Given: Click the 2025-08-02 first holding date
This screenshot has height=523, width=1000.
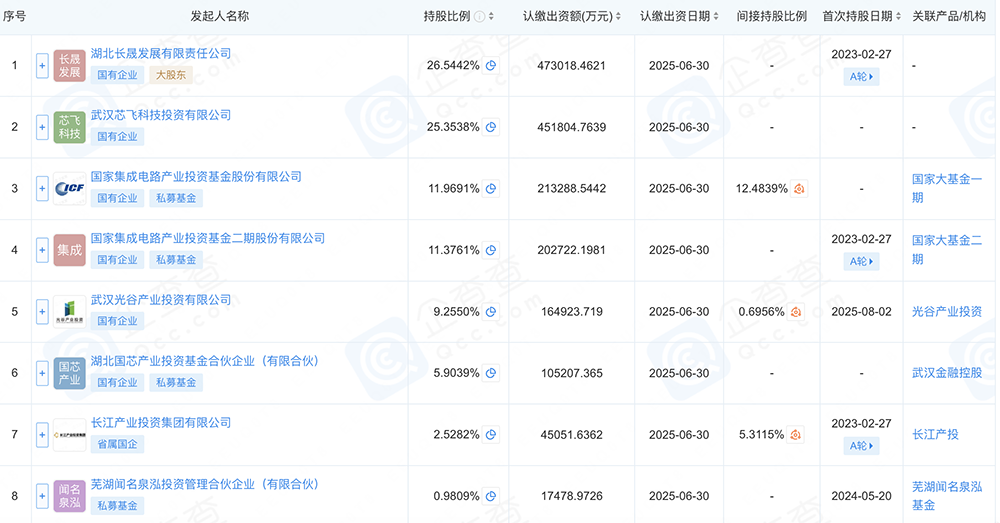Looking at the screenshot, I should point(861,312).
